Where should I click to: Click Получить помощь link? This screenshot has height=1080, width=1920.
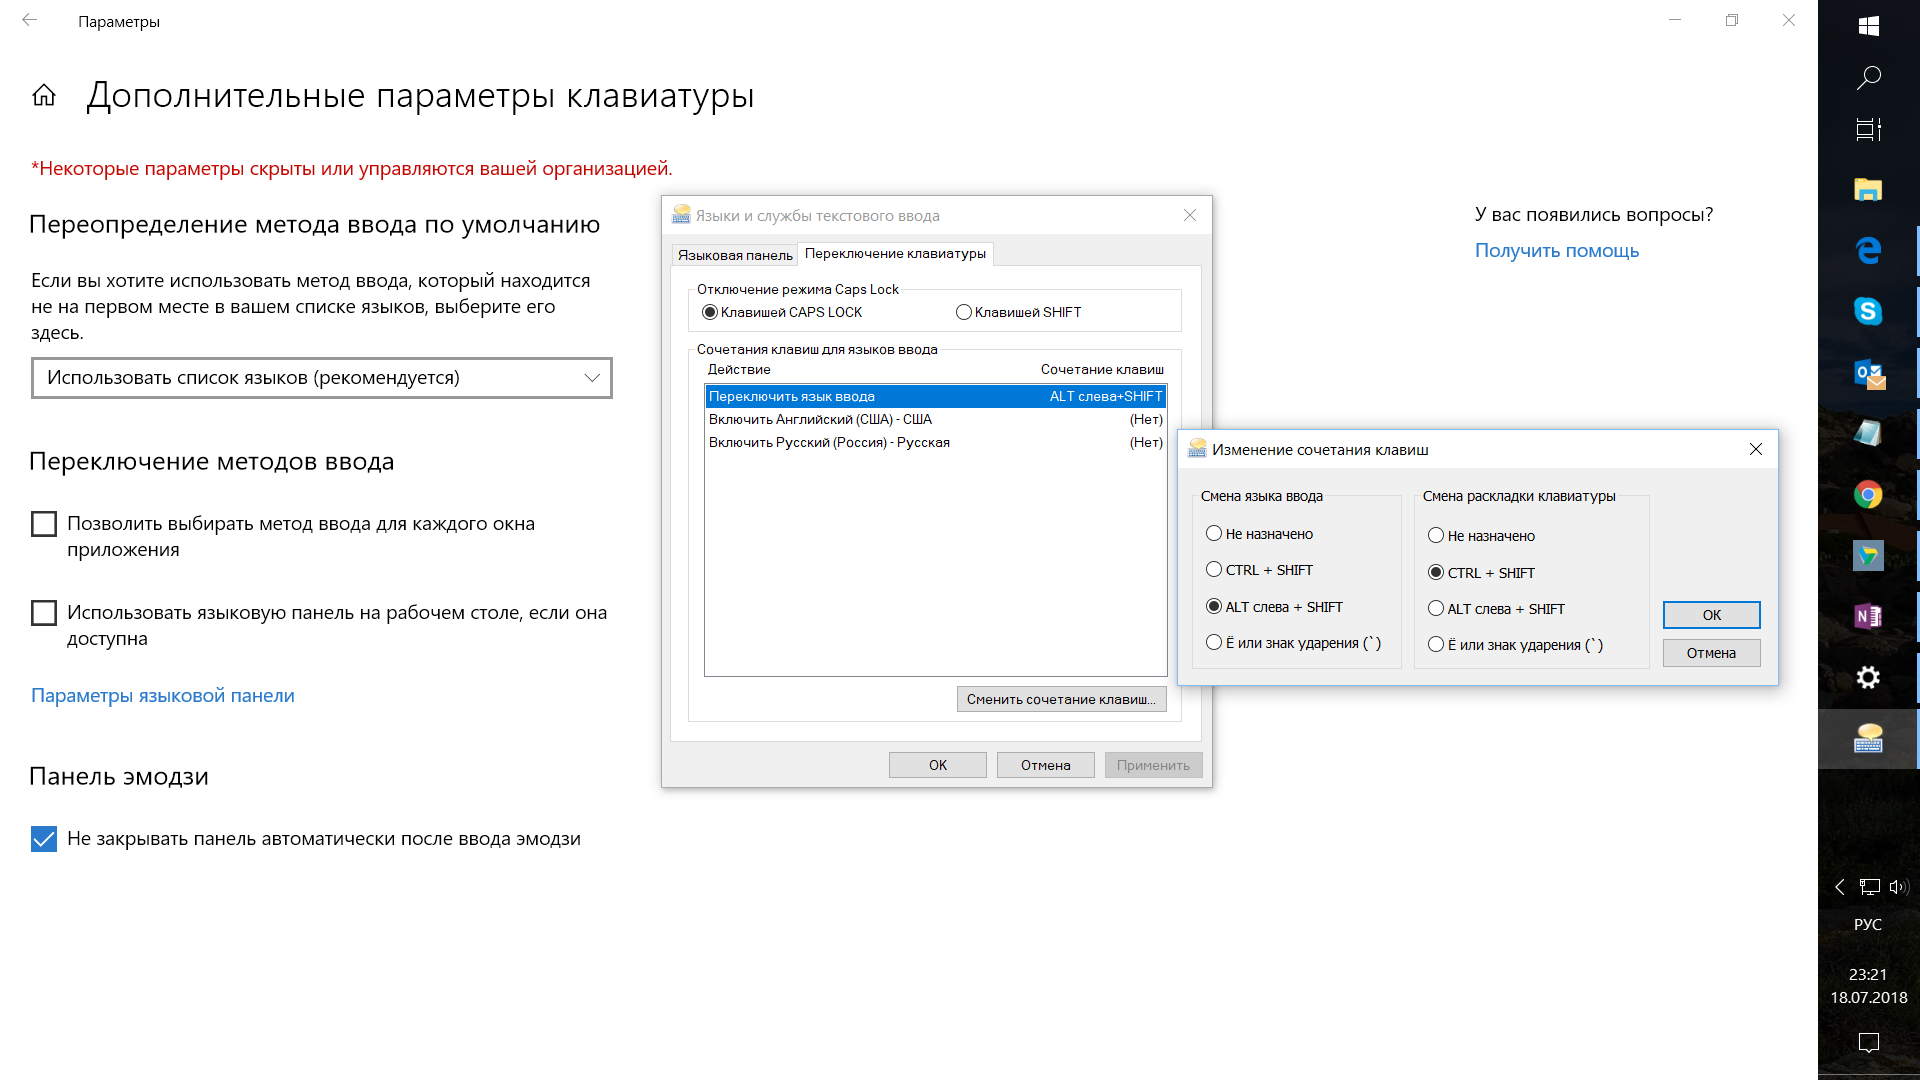point(1557,249)
